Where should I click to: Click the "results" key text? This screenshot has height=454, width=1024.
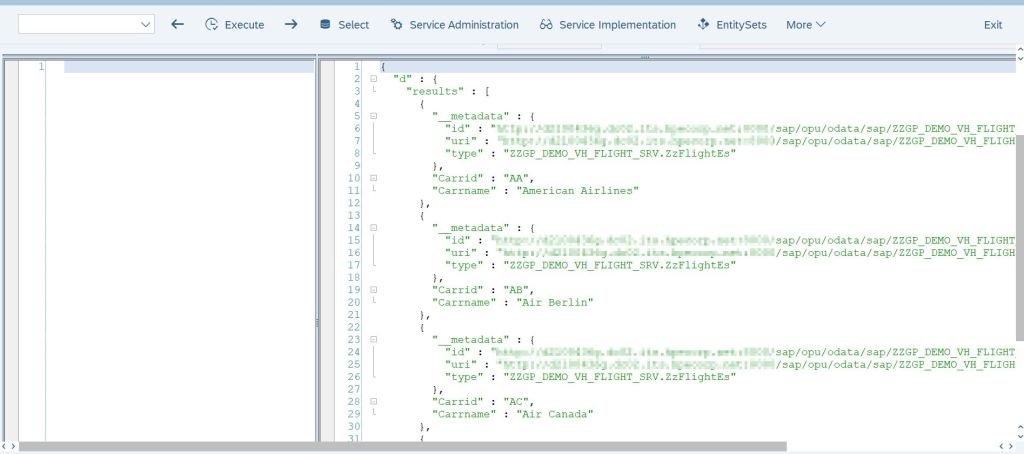[435, 91]
